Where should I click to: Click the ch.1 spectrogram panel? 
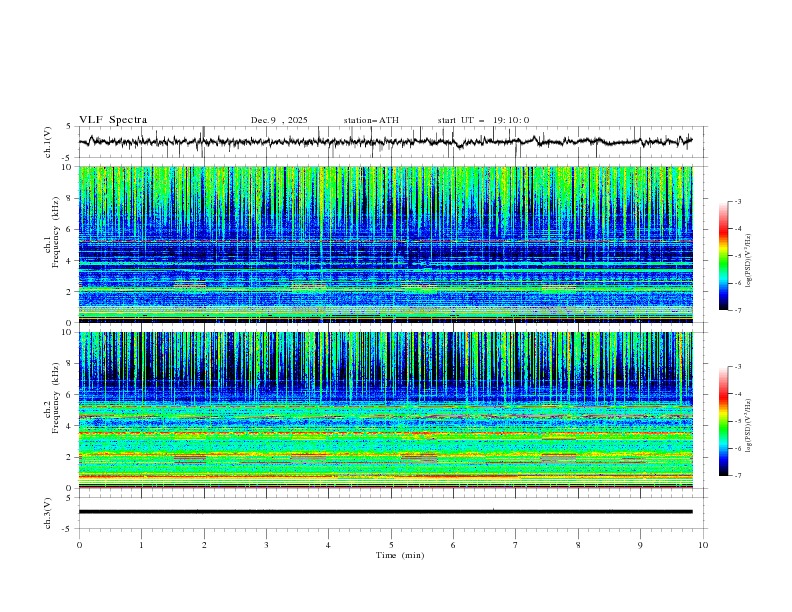point(385,244)
